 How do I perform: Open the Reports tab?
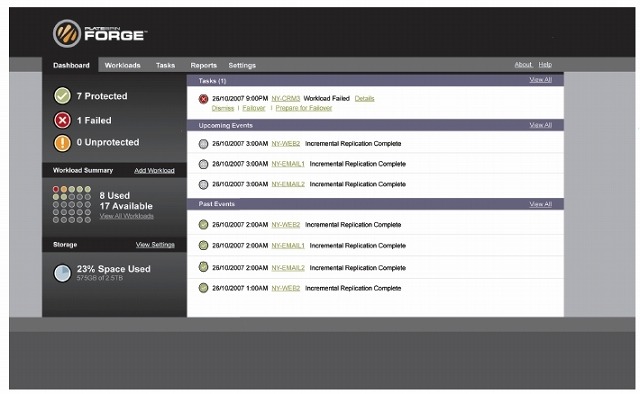(204, 65)
